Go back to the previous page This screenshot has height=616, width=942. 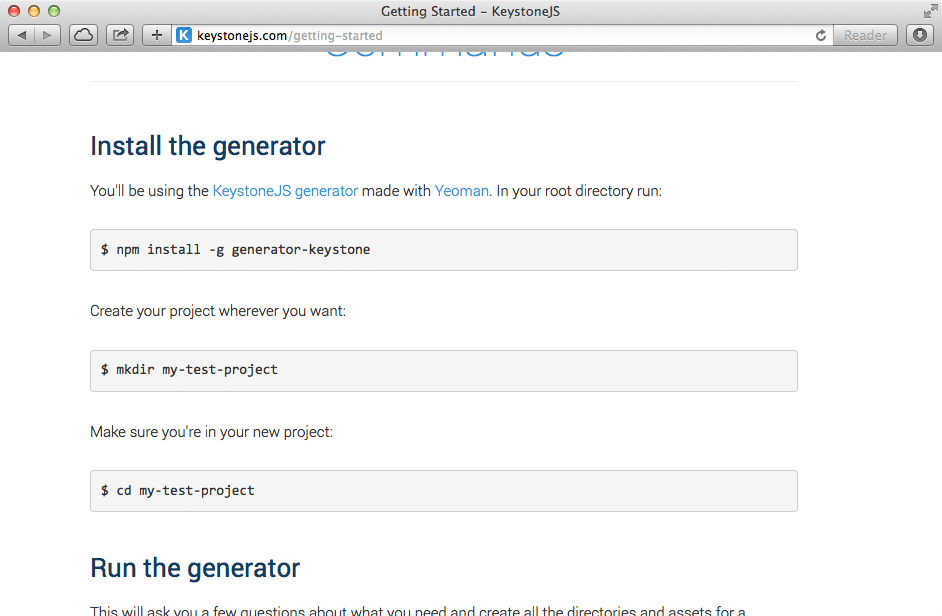(x=22, y=35)
